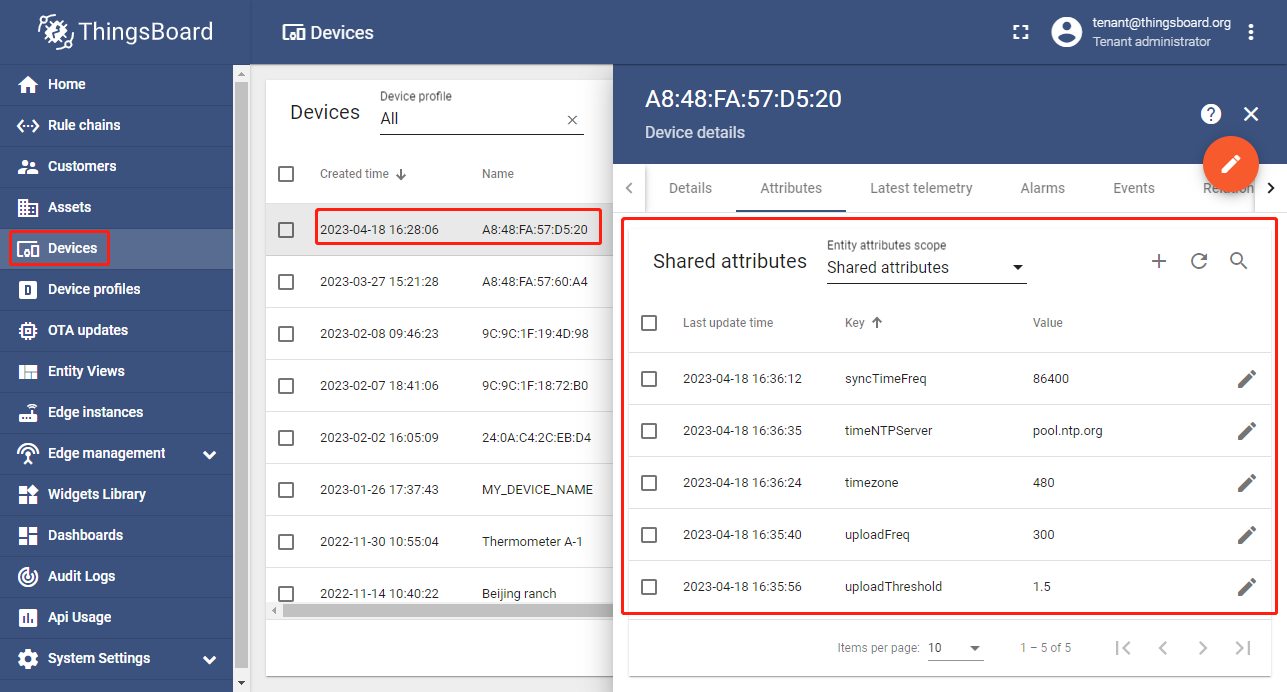Go to previous attributes page
This screenshot has width=1287, height=692.
[x=1163, y=648]
